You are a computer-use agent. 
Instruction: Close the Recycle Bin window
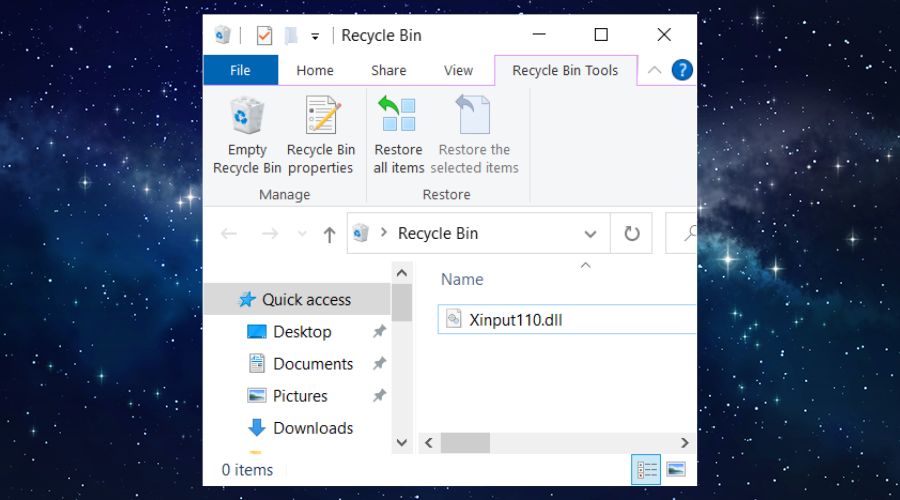point(664,34)
